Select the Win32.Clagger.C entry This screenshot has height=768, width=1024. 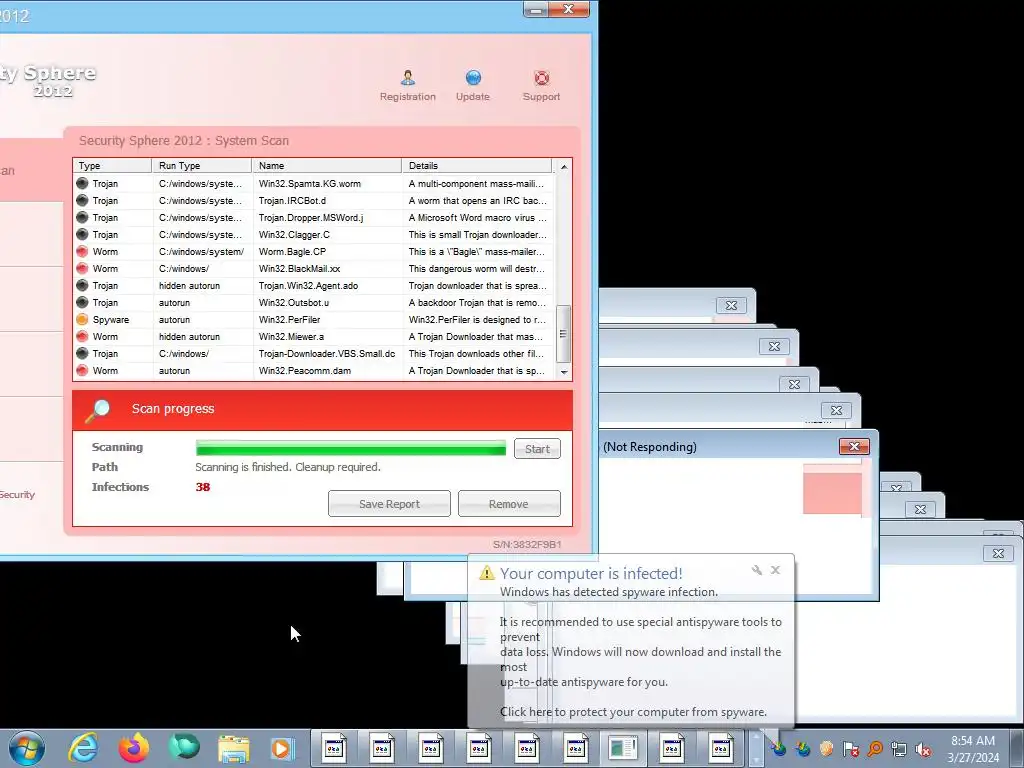pos(313,234)
